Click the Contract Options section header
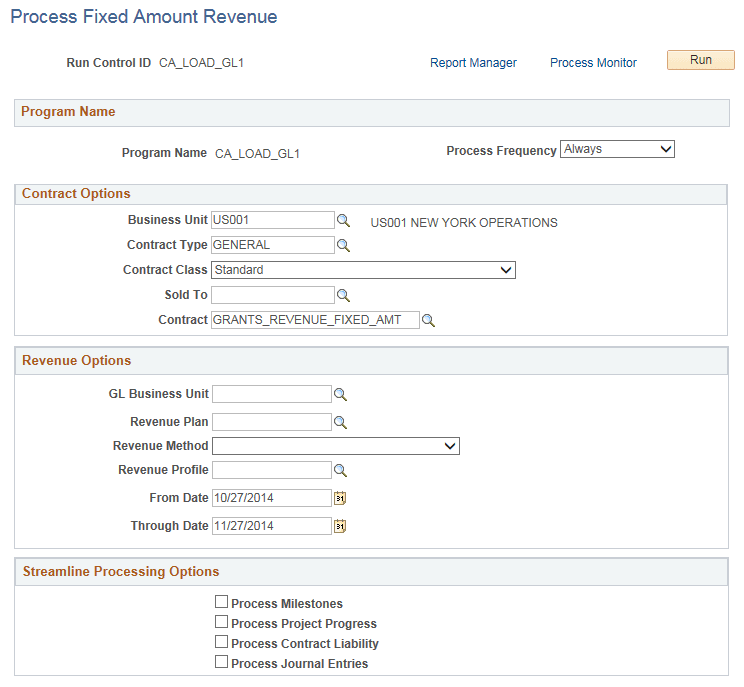The width and height of the screenshot is (744, 687). pos(371,194)
